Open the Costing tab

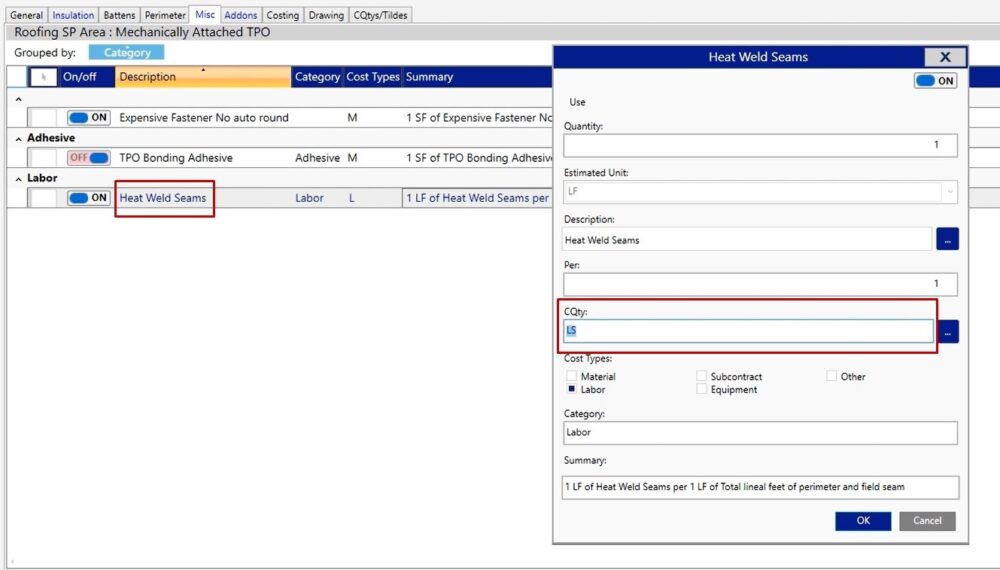pos(282,15)
